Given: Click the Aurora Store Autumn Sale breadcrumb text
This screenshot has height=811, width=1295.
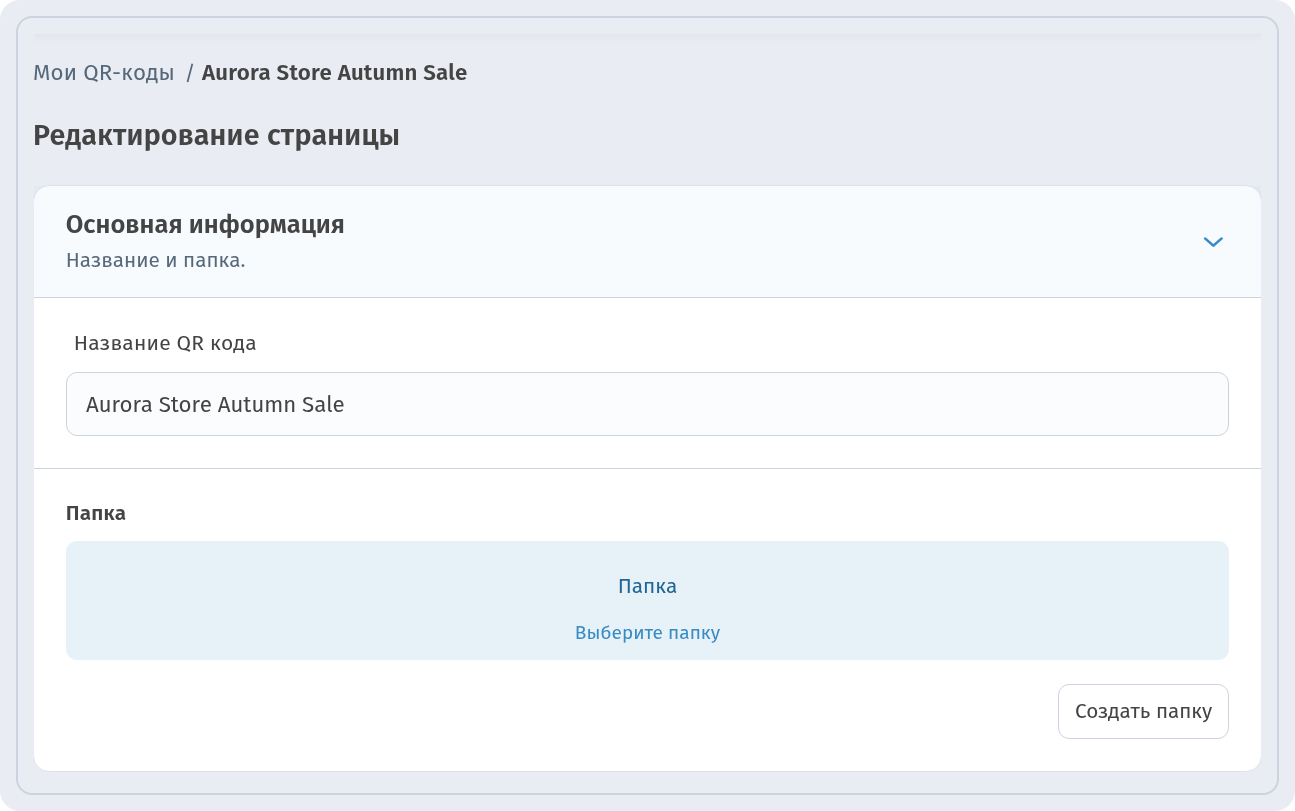Looking at the screenshot, I should click(334, 73).
